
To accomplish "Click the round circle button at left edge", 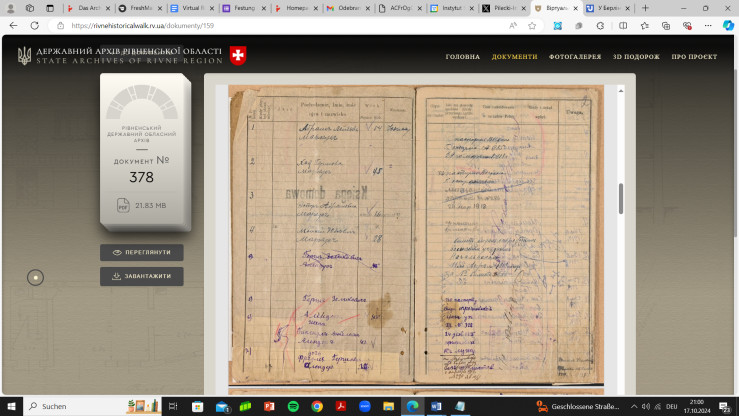I will point(35,277).
